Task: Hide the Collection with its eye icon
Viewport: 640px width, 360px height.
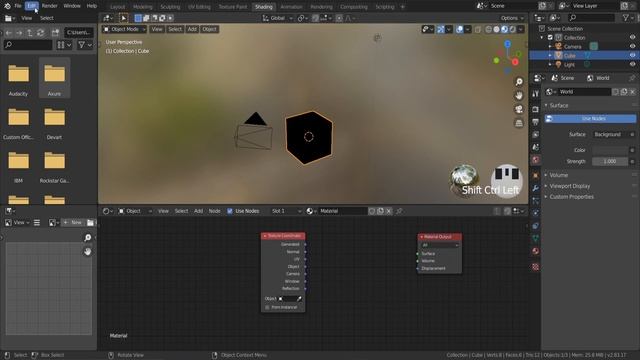Action: point(632,38)
